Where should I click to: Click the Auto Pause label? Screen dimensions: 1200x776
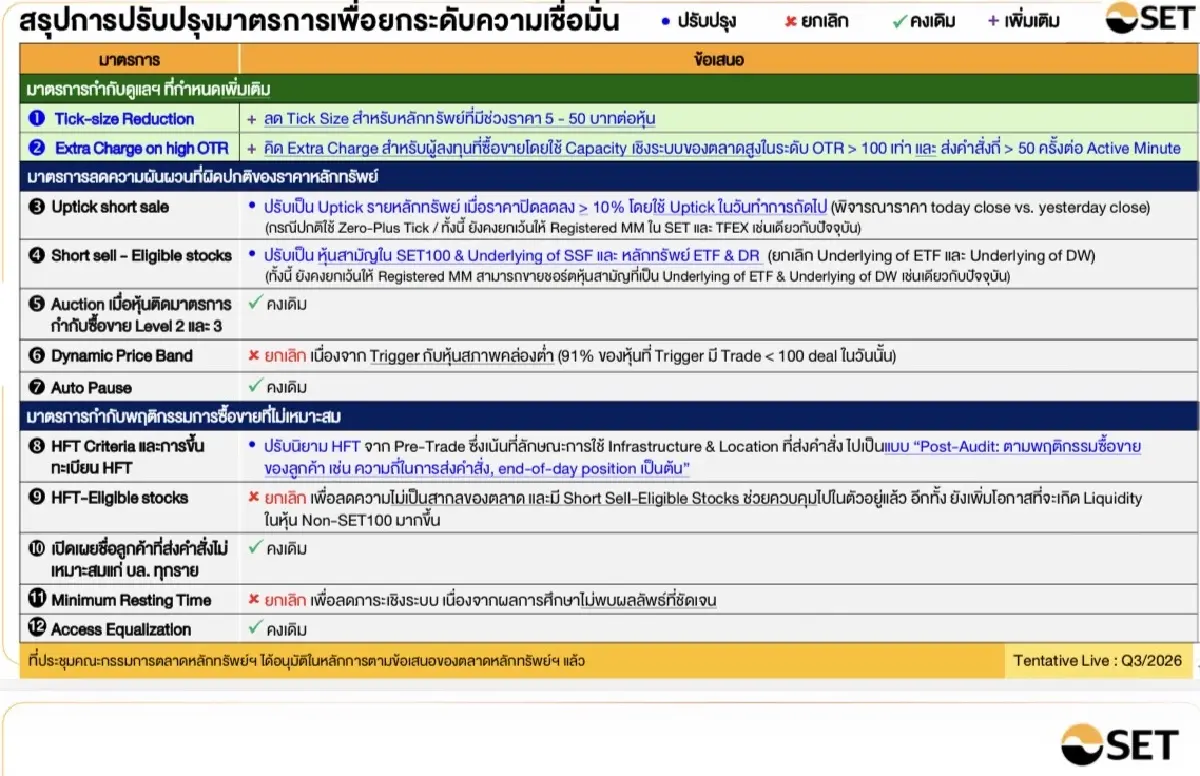92,387
